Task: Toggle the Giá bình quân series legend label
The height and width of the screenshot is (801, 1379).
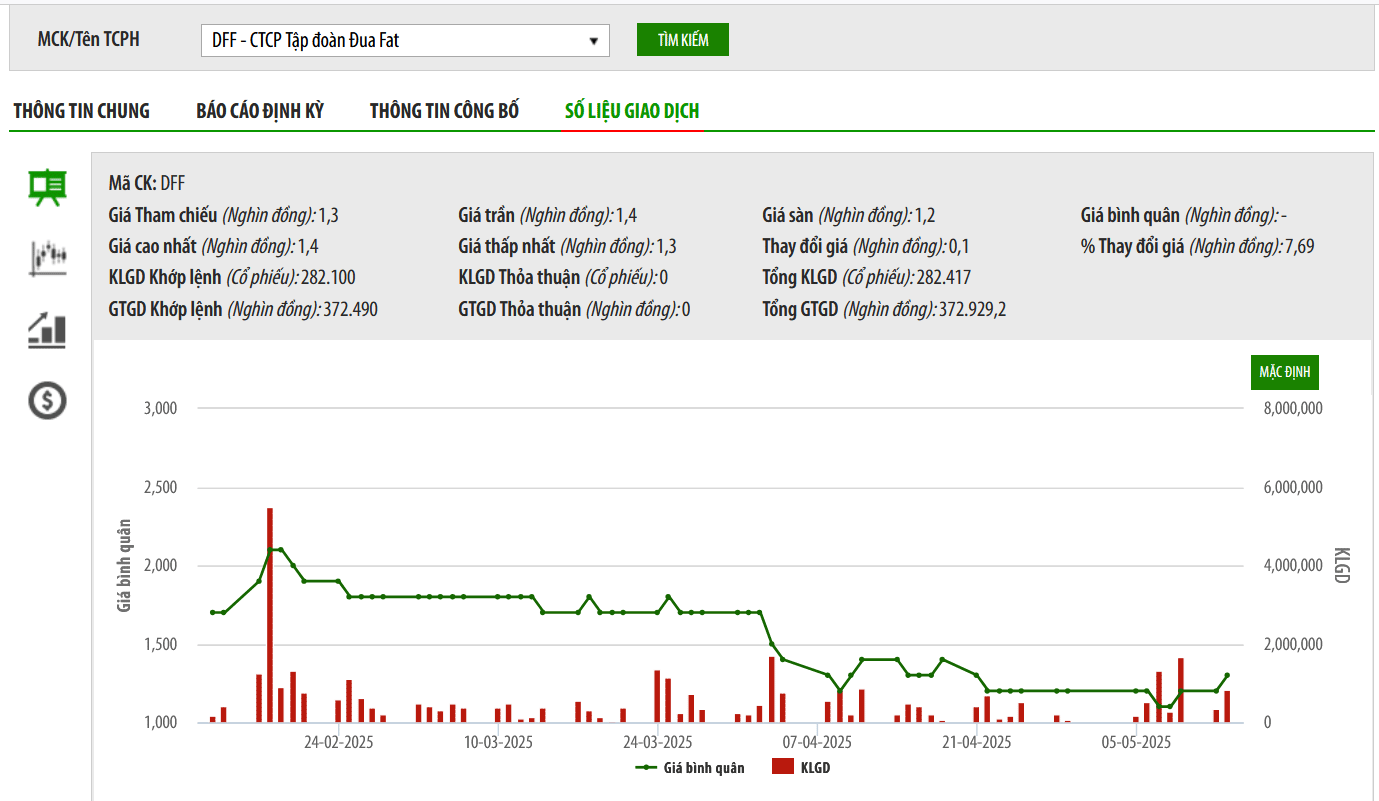Action: point(704,768)
